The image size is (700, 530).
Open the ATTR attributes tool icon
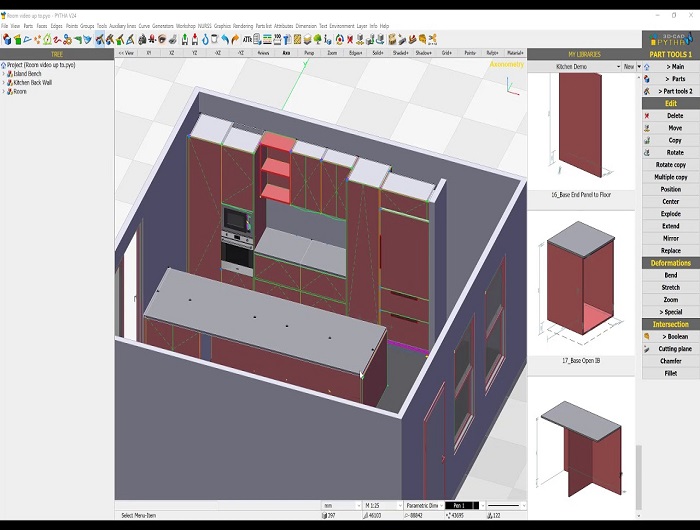click(x=246, y=39)
